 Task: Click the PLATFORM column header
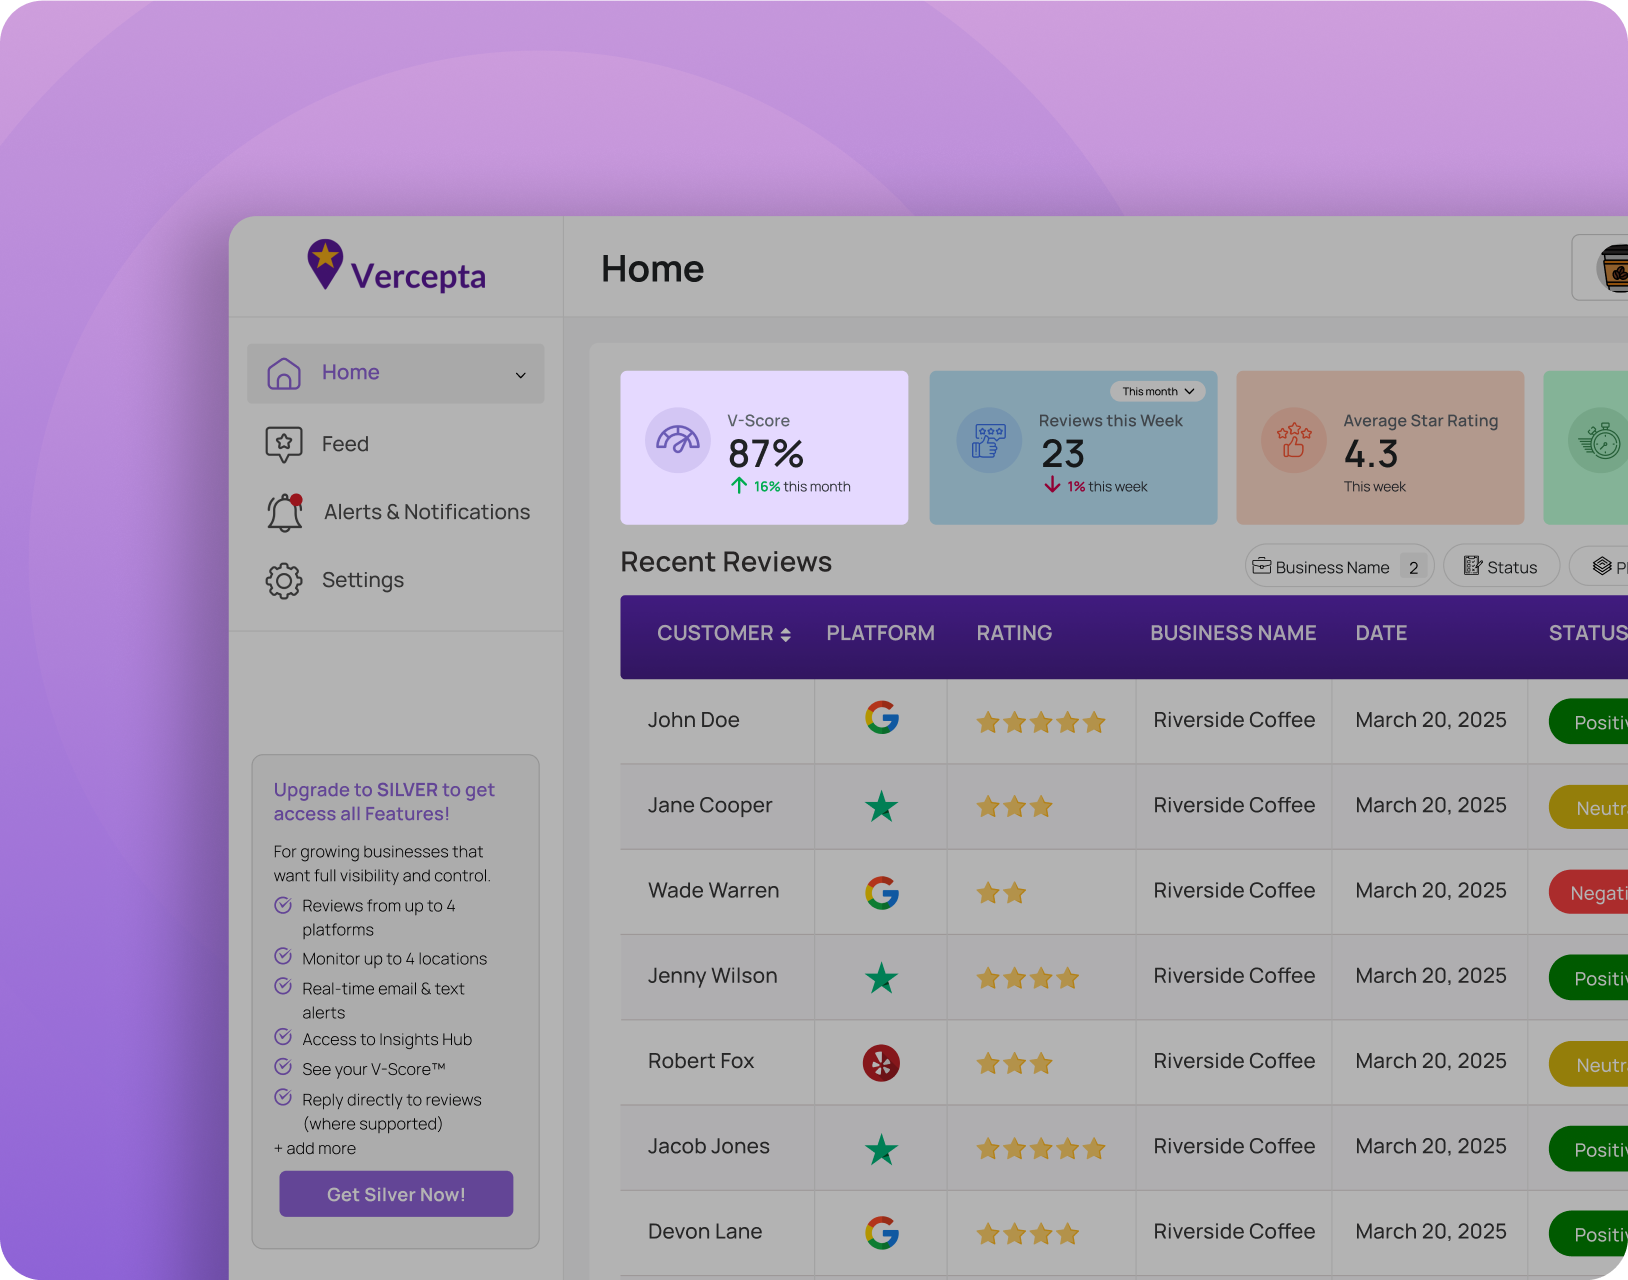click(x=880, y=633)
